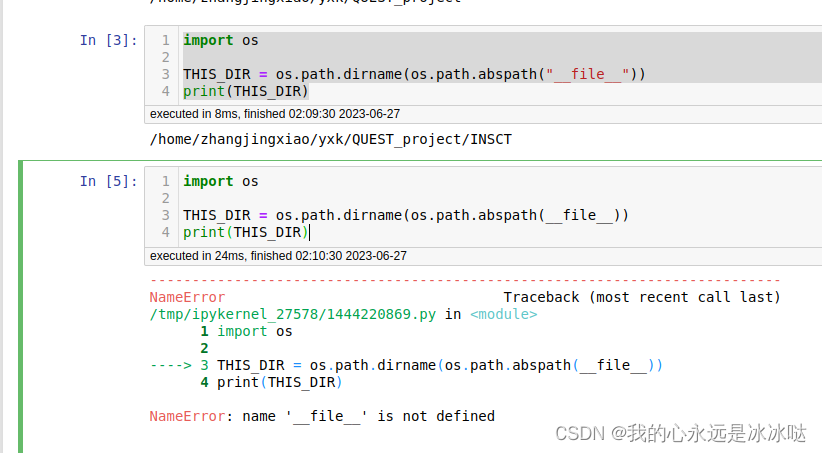
Task: Click 'Traceback (most recent call last)' text
Action: [642, 297]
